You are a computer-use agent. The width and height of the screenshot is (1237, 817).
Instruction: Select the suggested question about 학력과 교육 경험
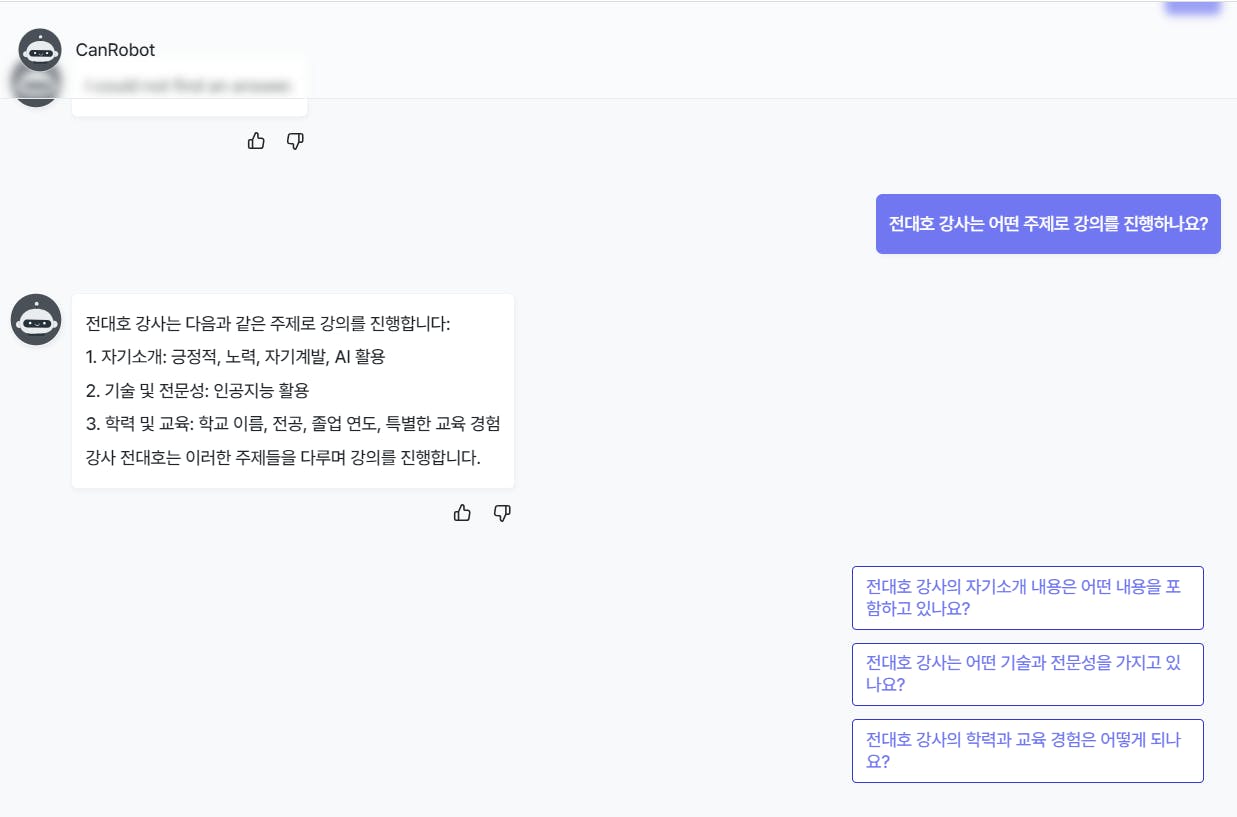point(1027,750)
